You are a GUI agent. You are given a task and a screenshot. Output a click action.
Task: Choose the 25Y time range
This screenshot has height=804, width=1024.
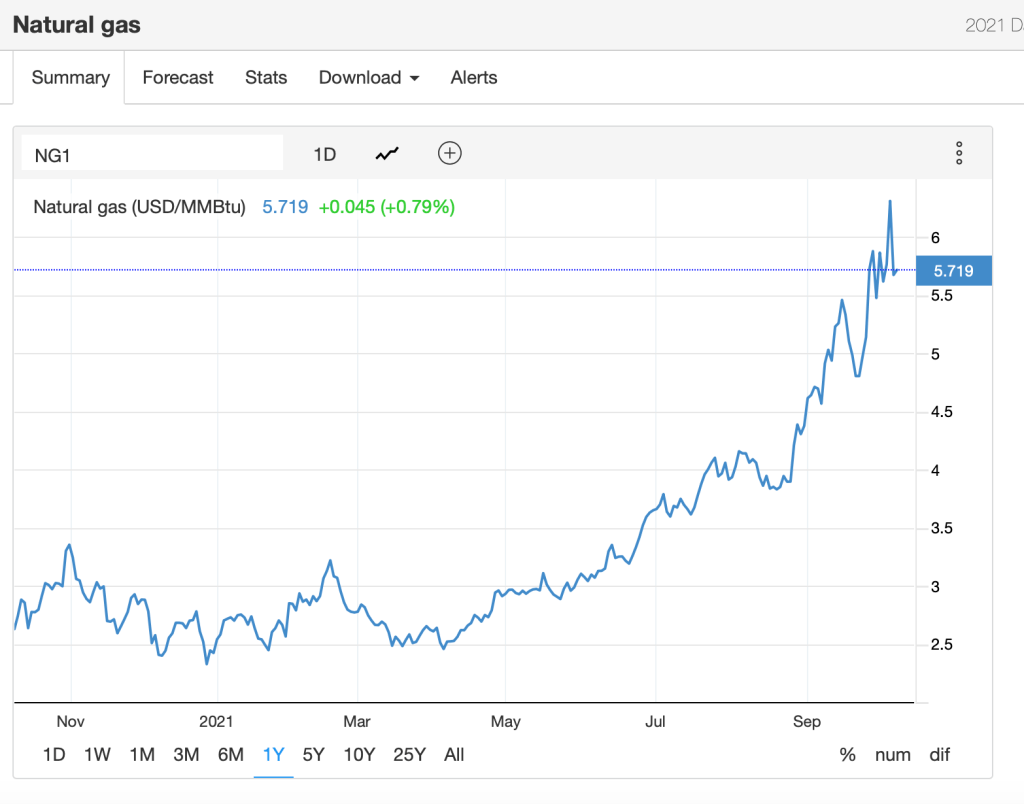[408, 755]
